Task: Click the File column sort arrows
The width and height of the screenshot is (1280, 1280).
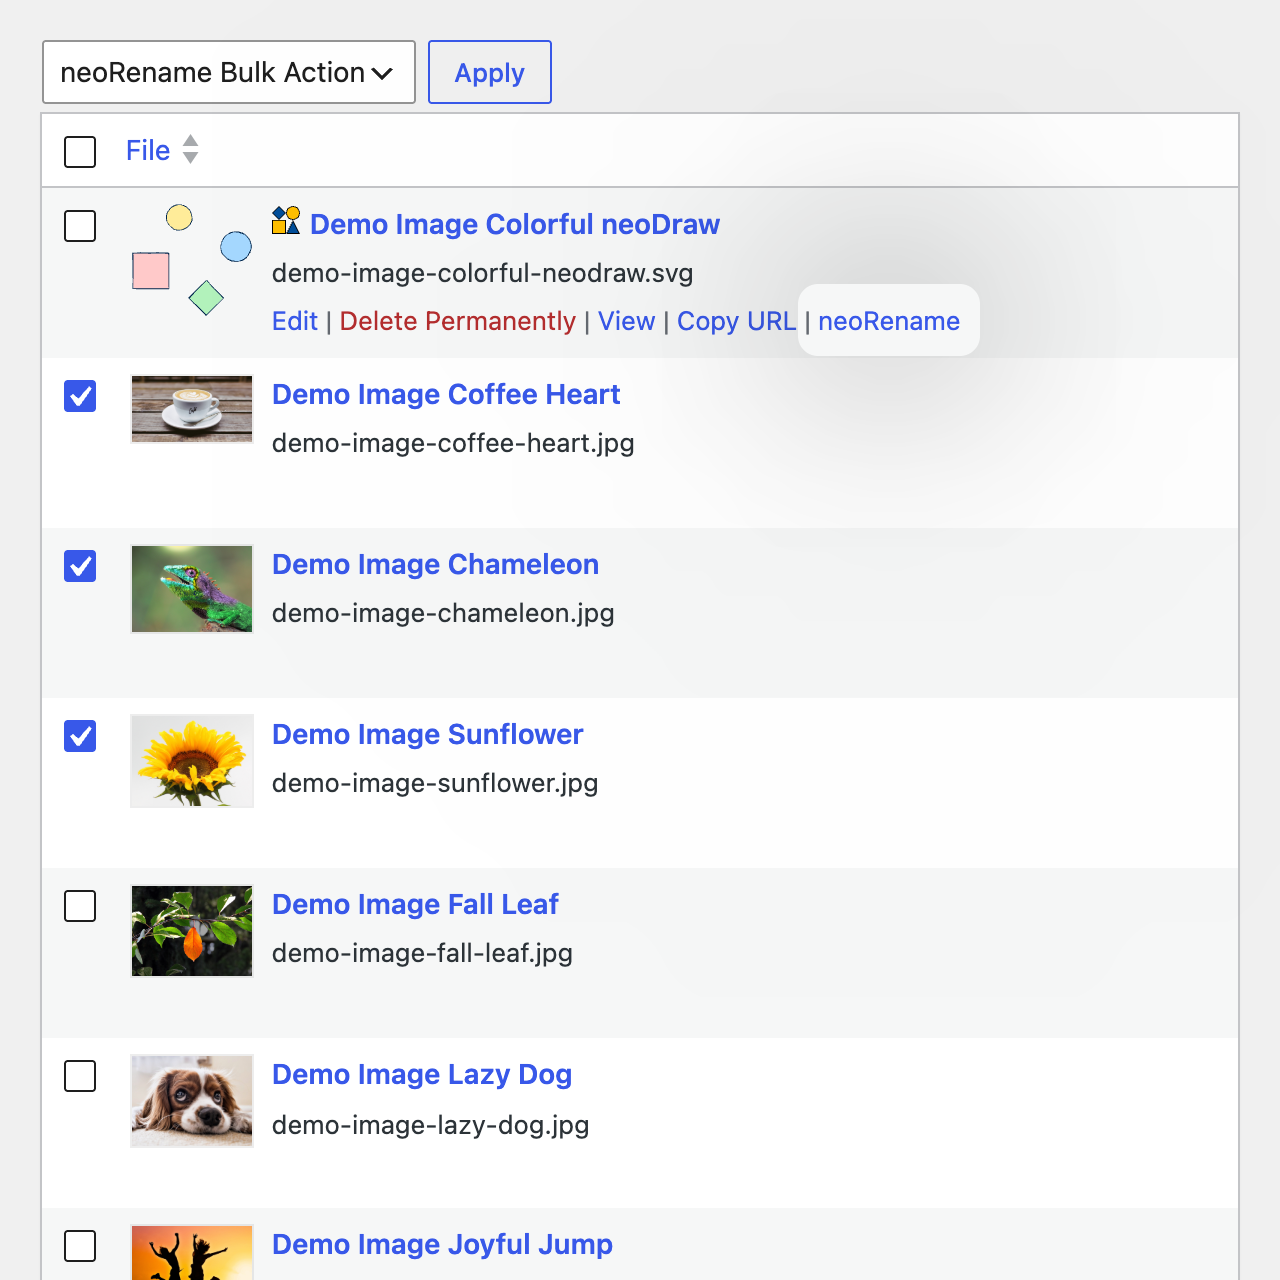Action: pos(190,150)
